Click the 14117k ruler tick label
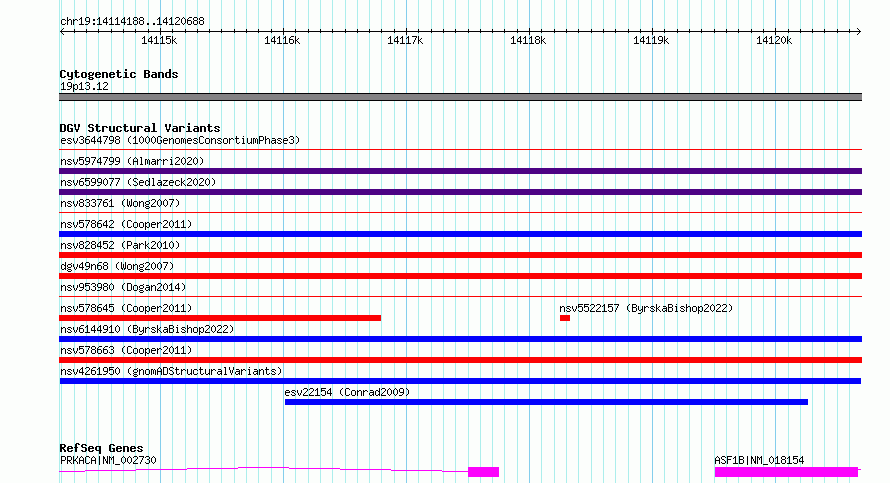890x483 pixels. (x=405, y=40)
